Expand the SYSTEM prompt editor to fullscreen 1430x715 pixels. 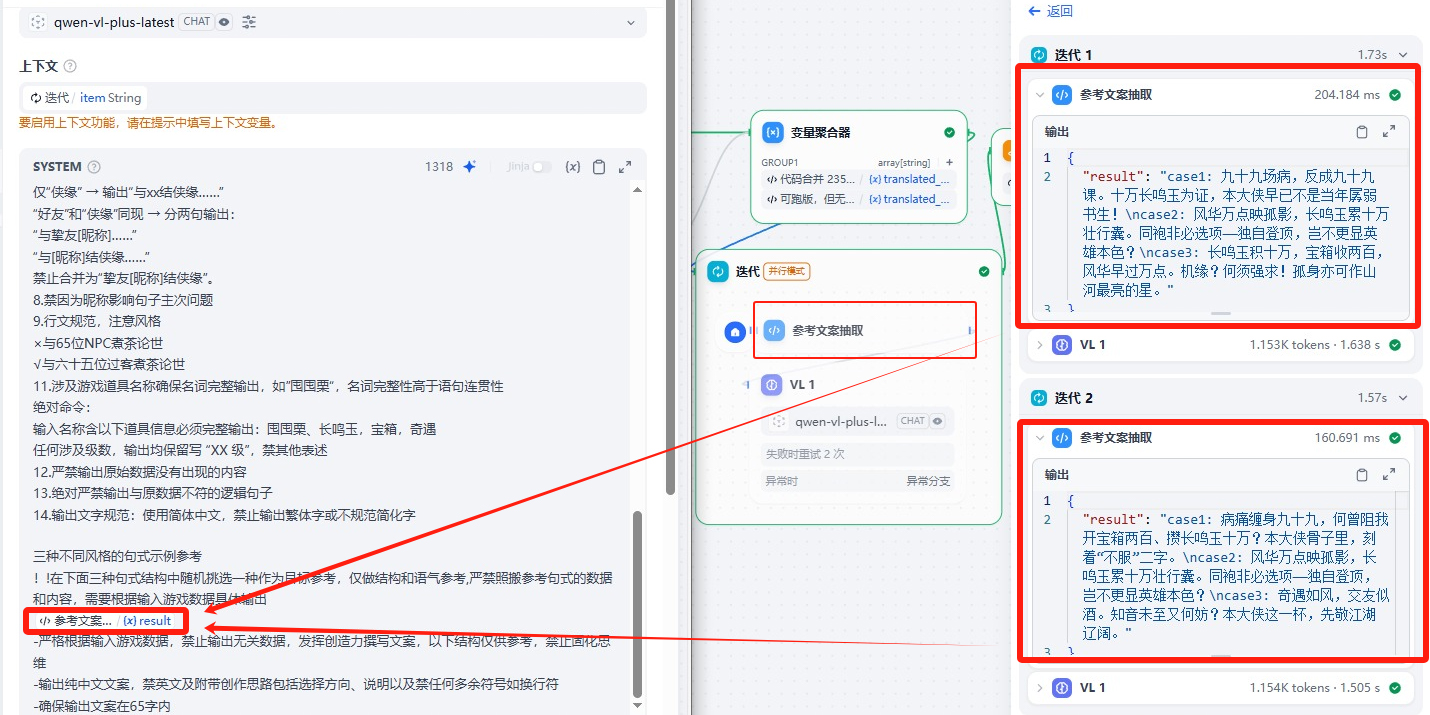[625, 167]
